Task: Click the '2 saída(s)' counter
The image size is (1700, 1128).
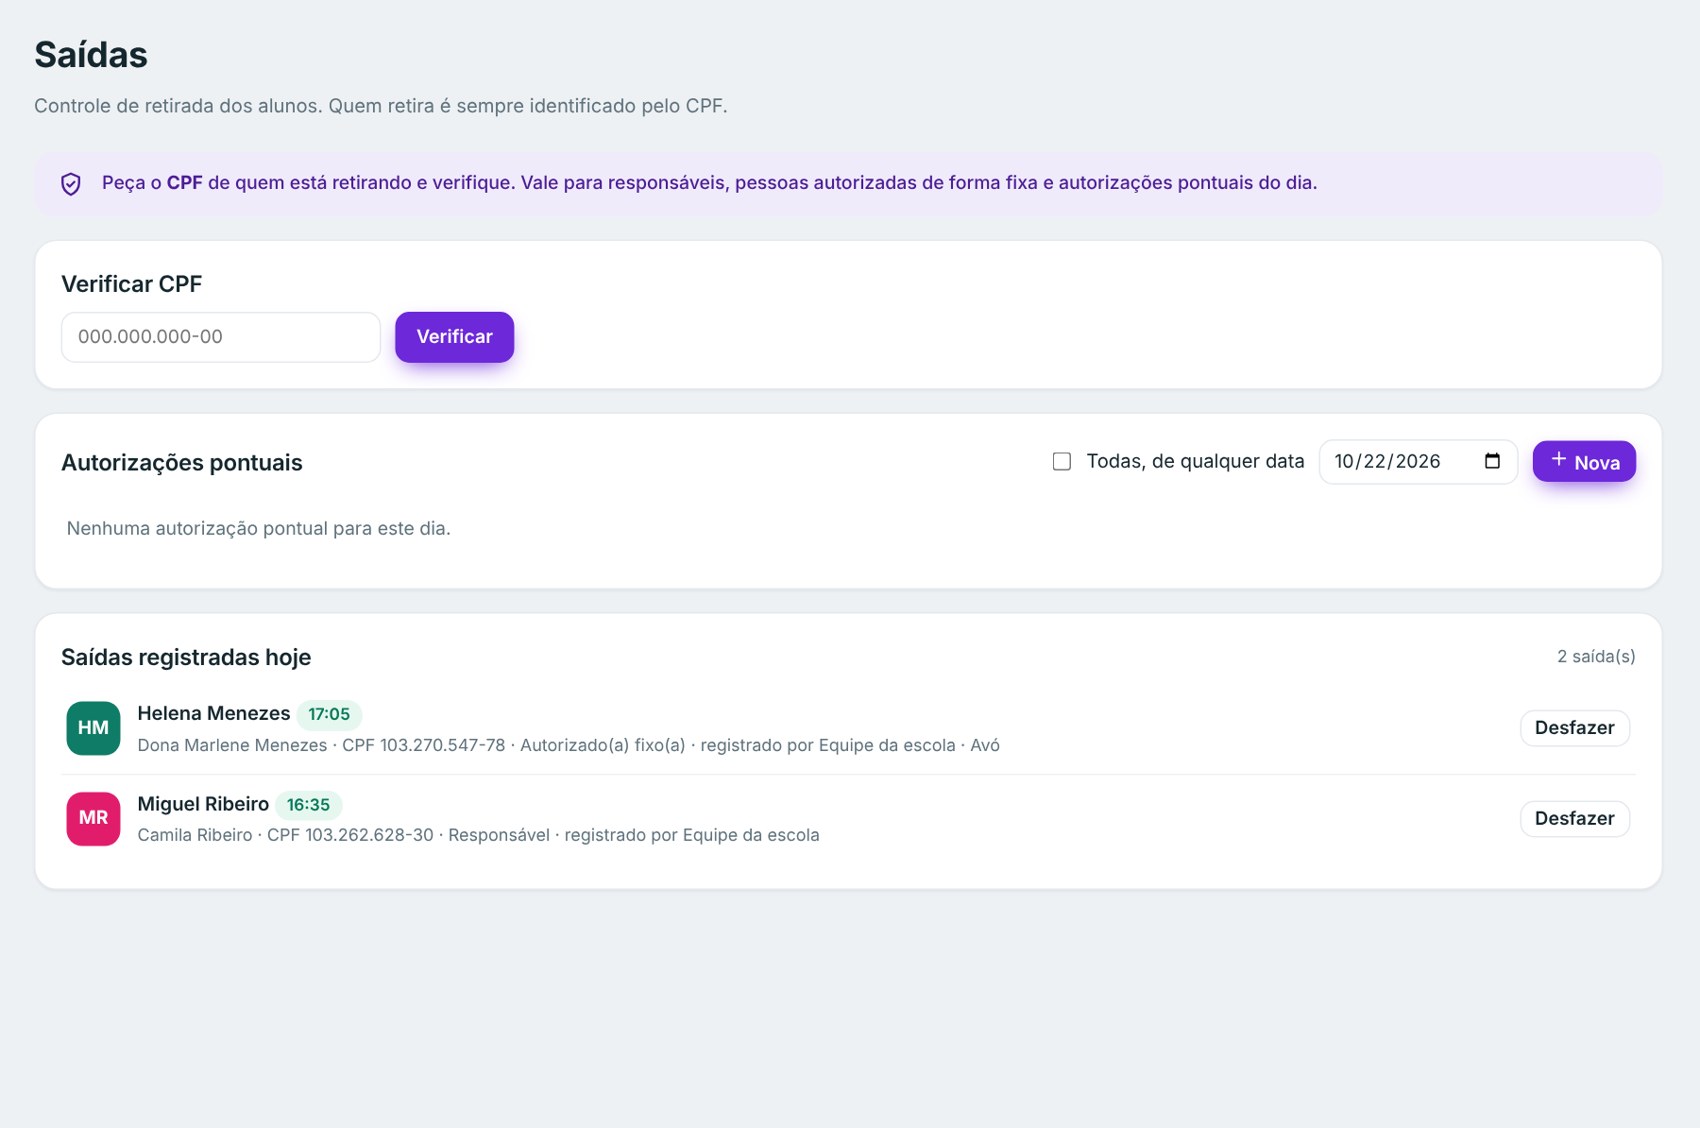Action: click(x=1596, y=657)
